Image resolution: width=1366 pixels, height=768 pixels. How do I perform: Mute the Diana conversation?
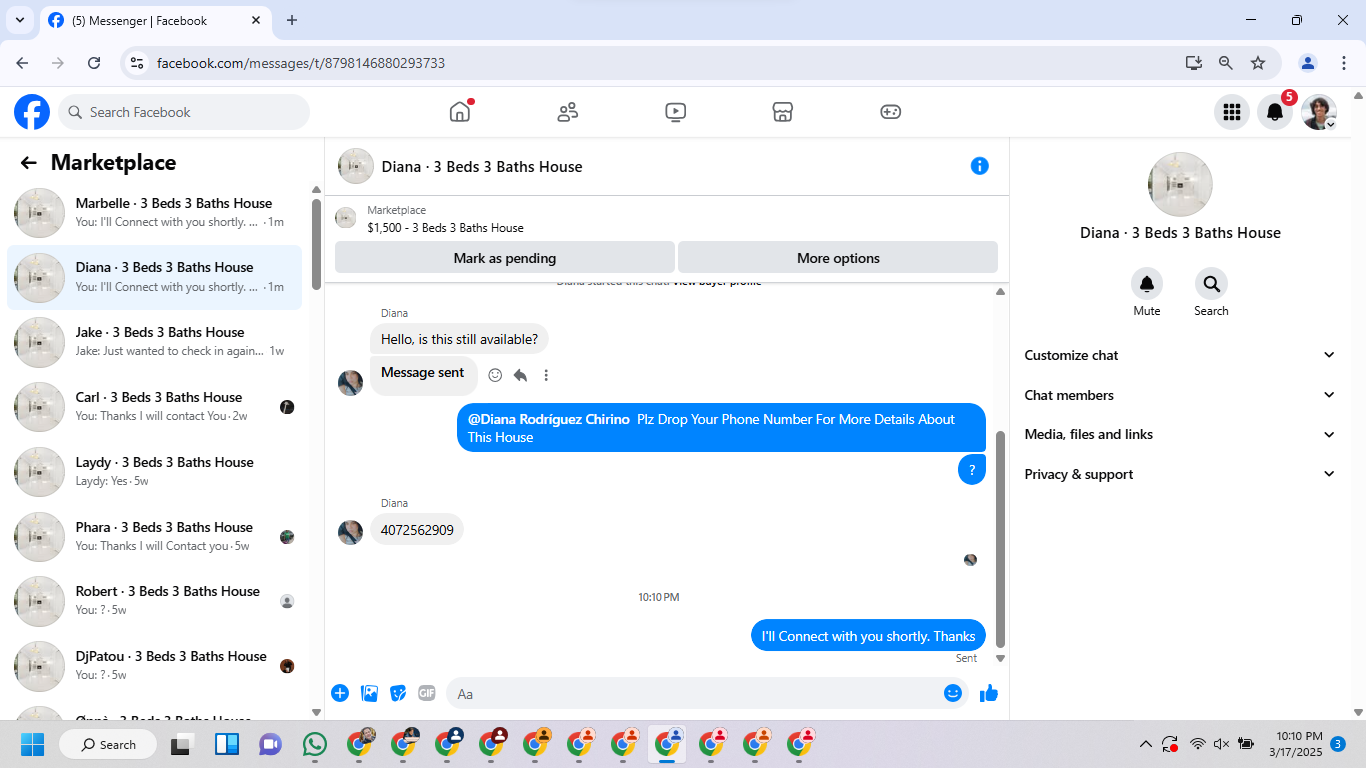coord(1147,285)
